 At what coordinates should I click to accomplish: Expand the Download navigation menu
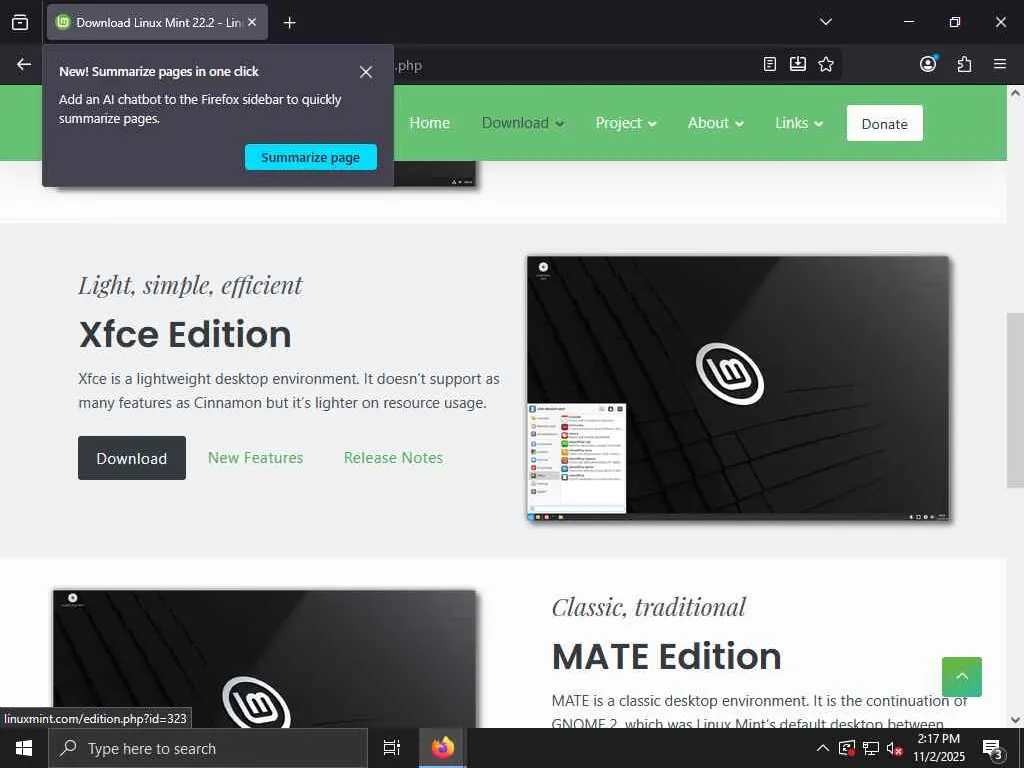522,123
